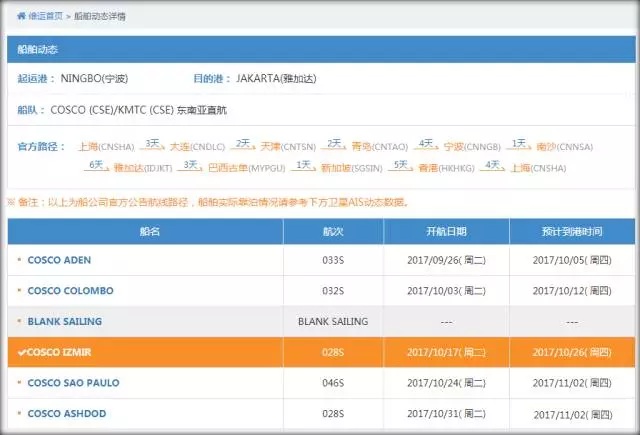Click departure date 2017/10/03(周二)
The width and height of the screenshot is (640, 435).
click(x=447, y=291)
